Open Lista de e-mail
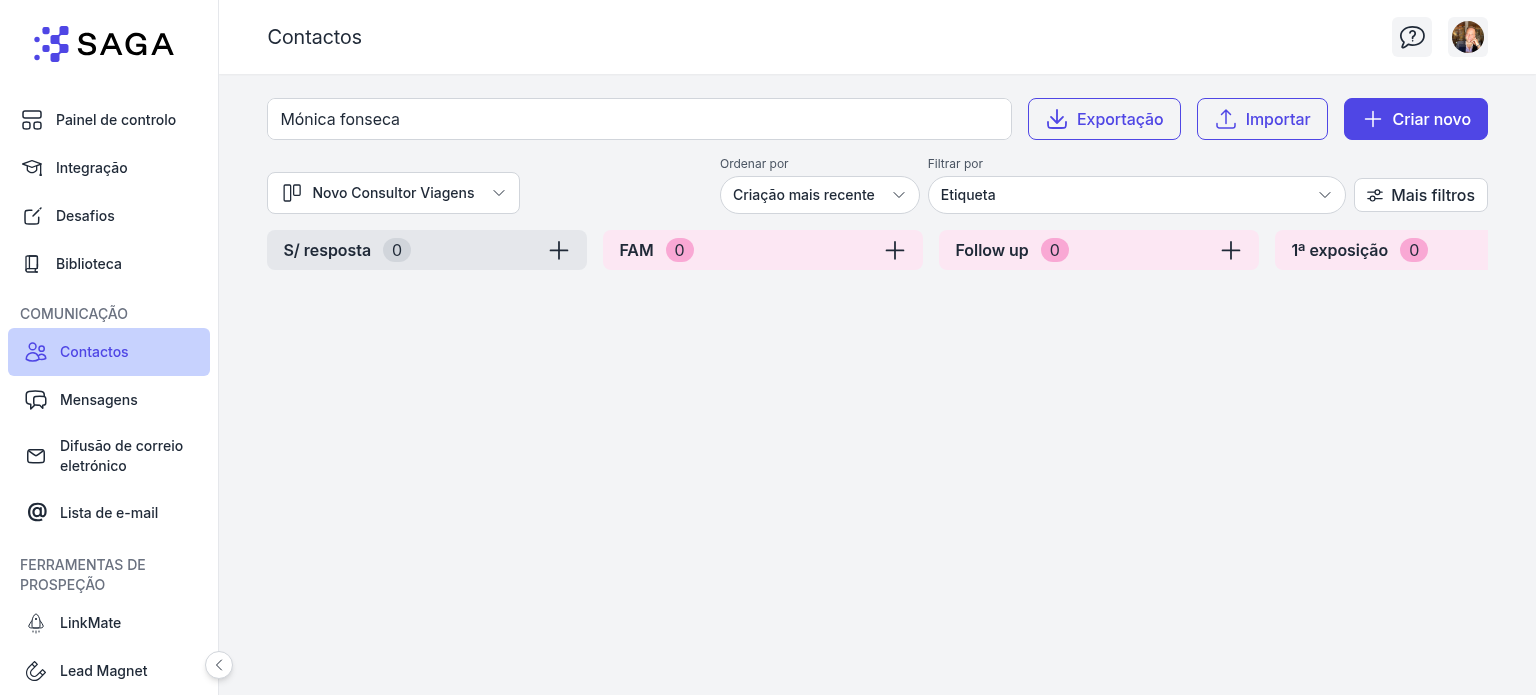 pos(108,513)
